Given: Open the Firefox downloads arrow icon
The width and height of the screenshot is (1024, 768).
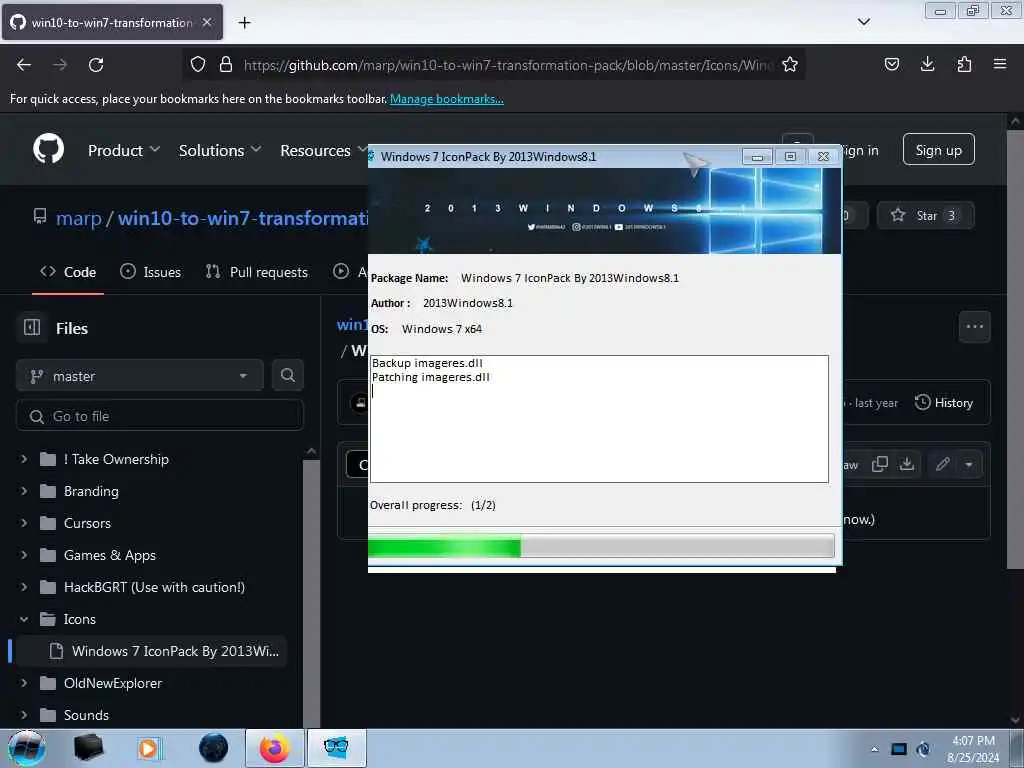Looking at the screenshot, I should [x=927, y=64].
